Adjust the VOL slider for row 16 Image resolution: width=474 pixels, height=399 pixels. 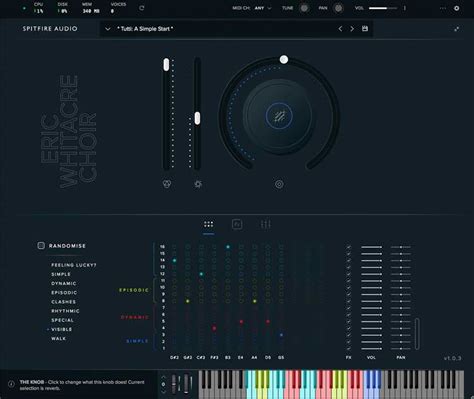coord(371,247)
